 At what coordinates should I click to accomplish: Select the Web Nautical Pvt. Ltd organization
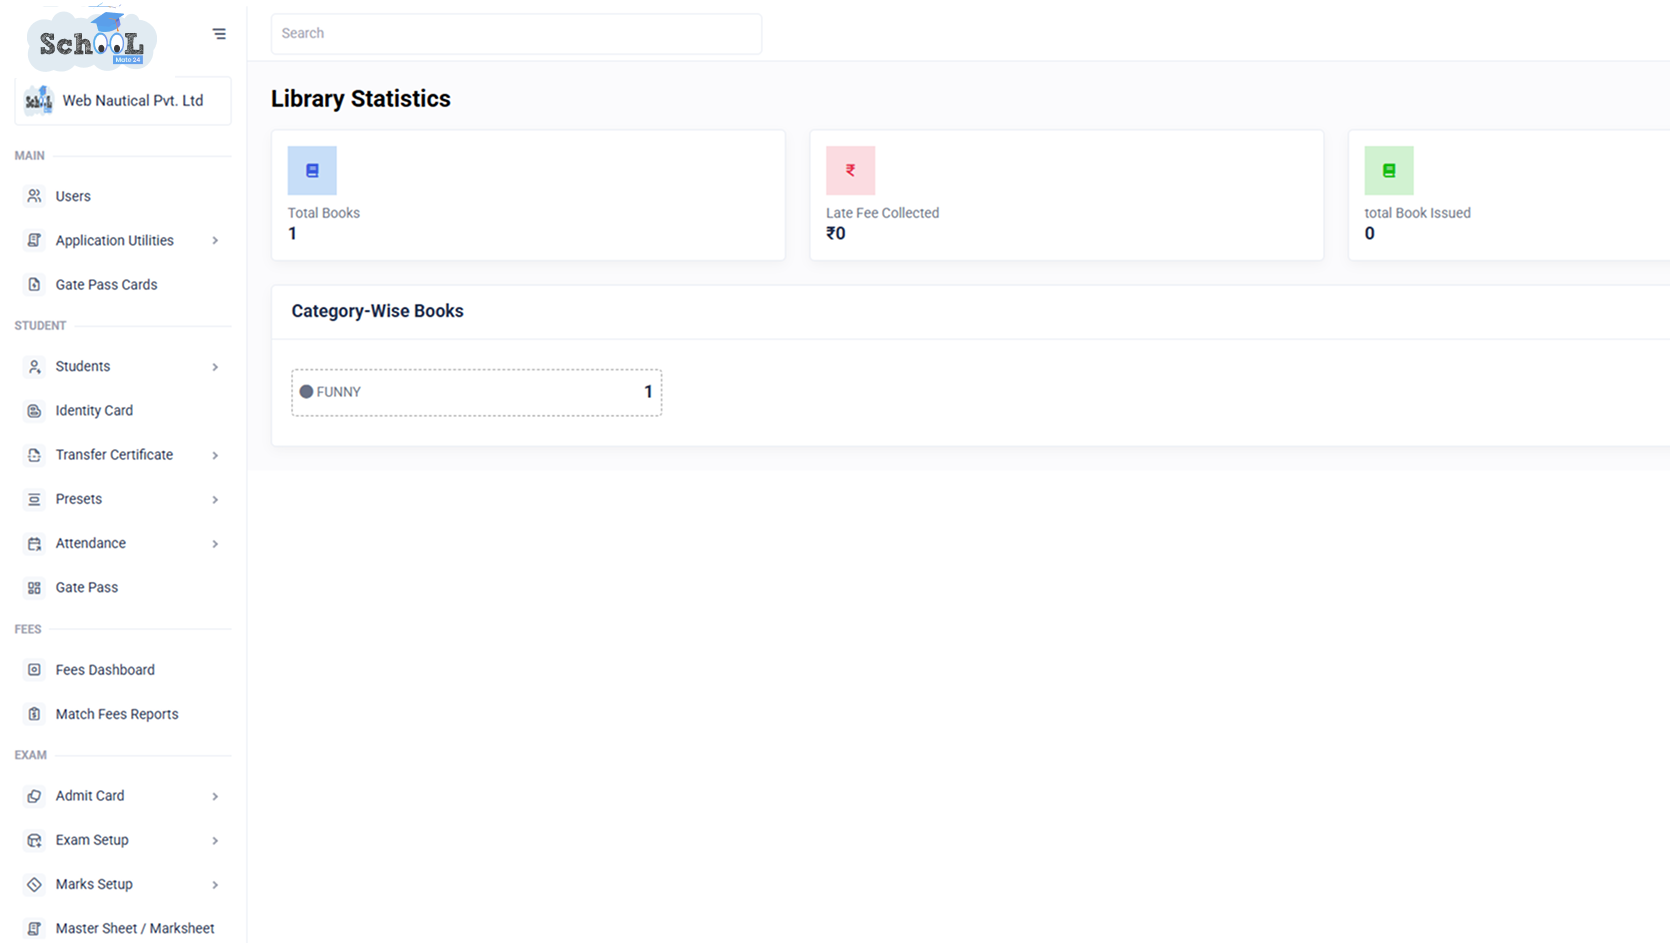coord(123,101)
